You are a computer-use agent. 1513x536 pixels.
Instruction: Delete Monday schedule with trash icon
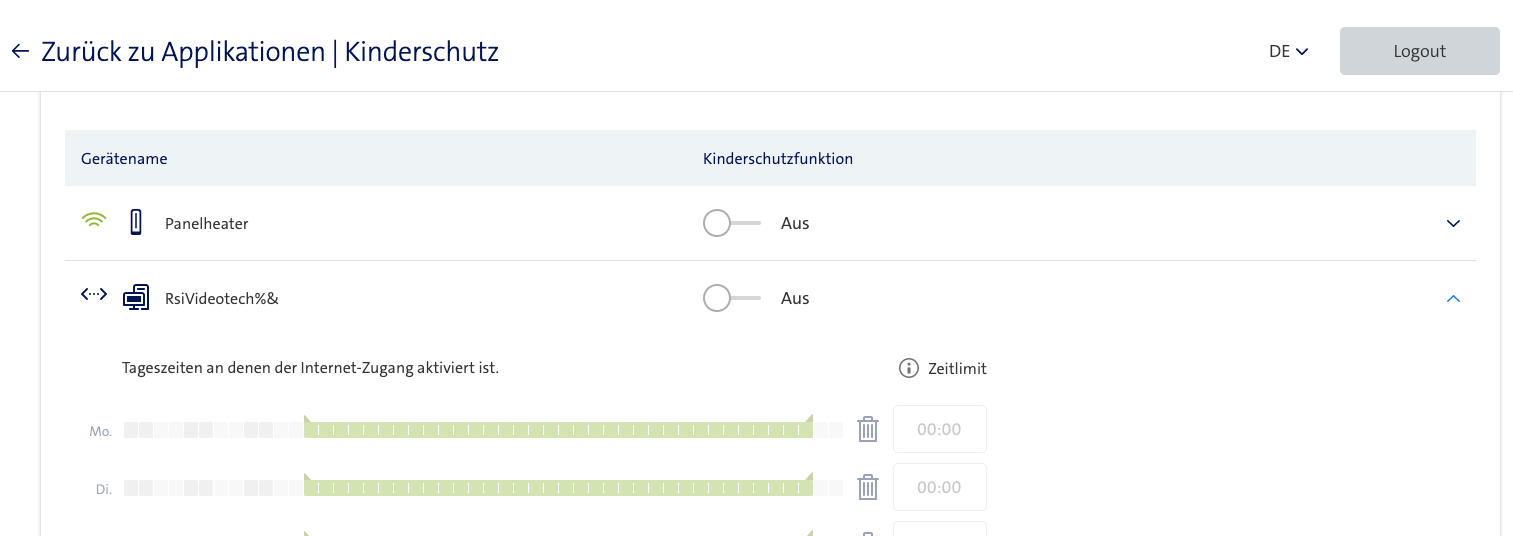(x=868, y=430)
